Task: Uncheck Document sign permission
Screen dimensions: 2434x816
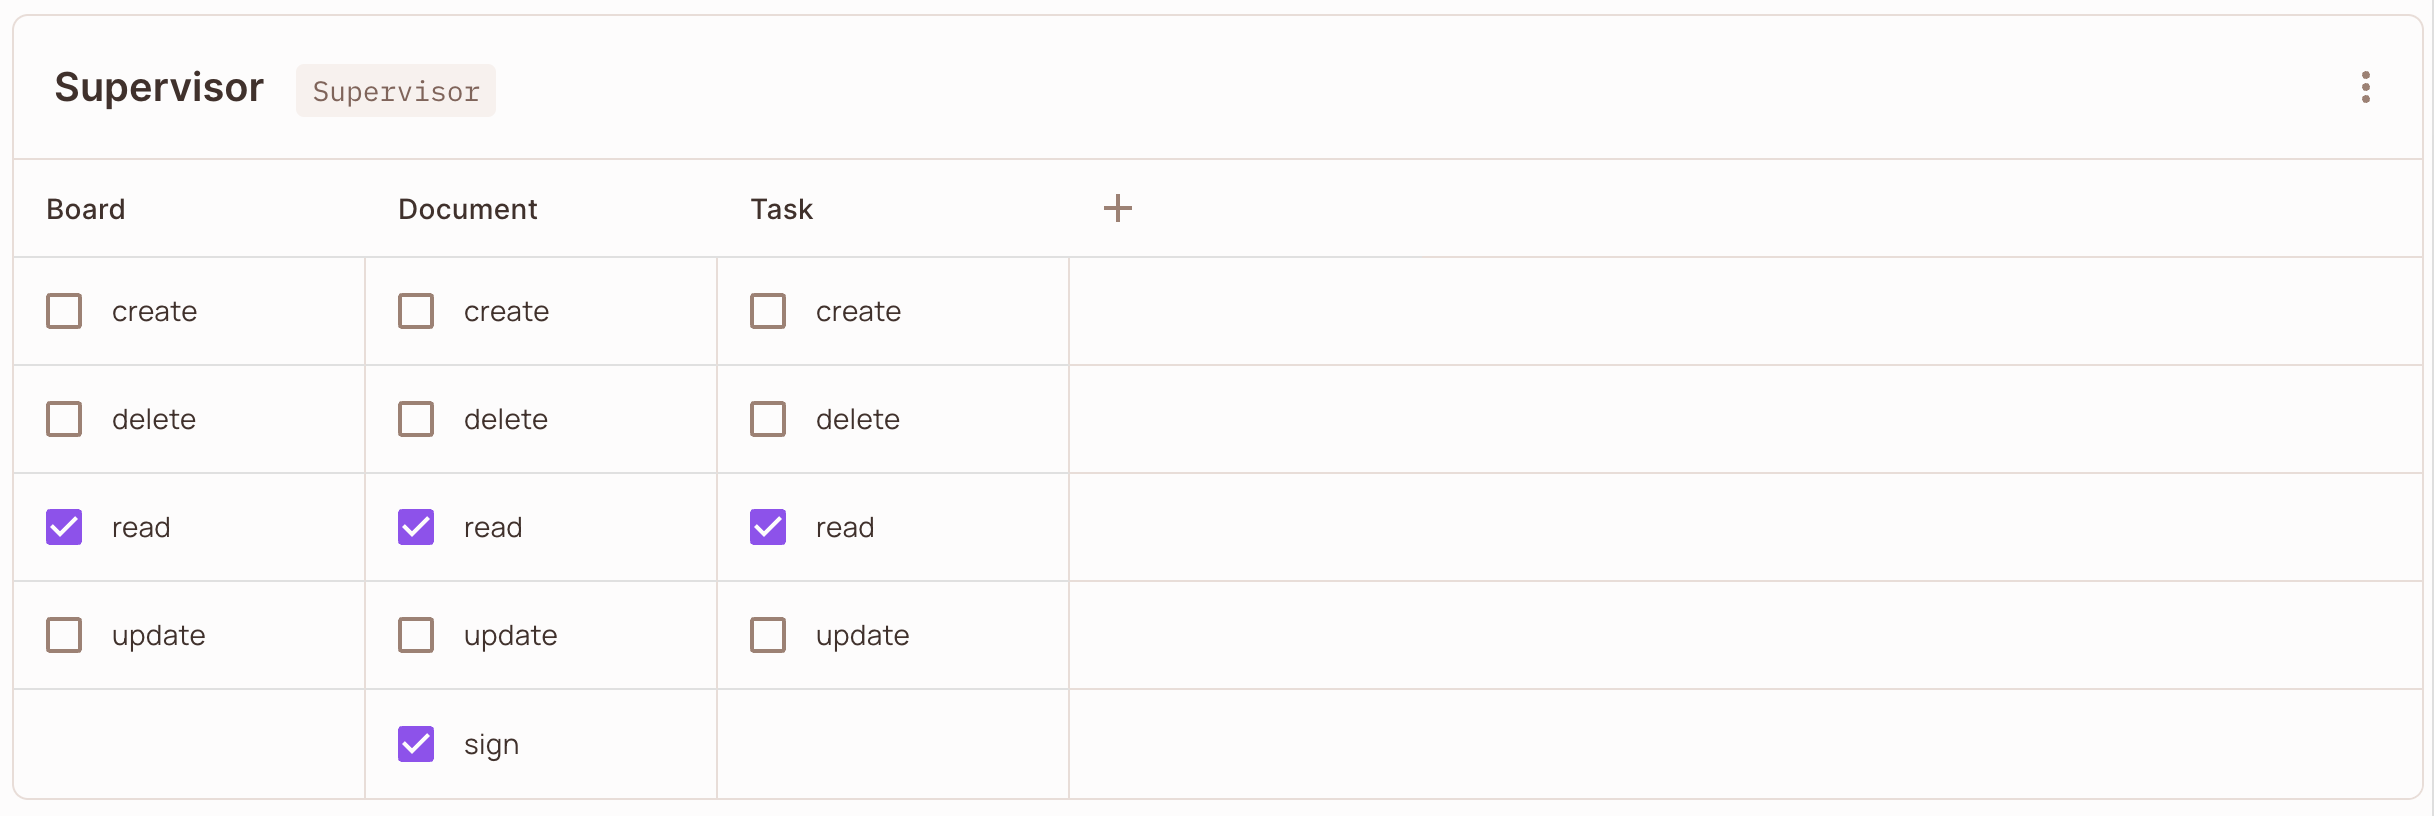Action: coord(416,744)
